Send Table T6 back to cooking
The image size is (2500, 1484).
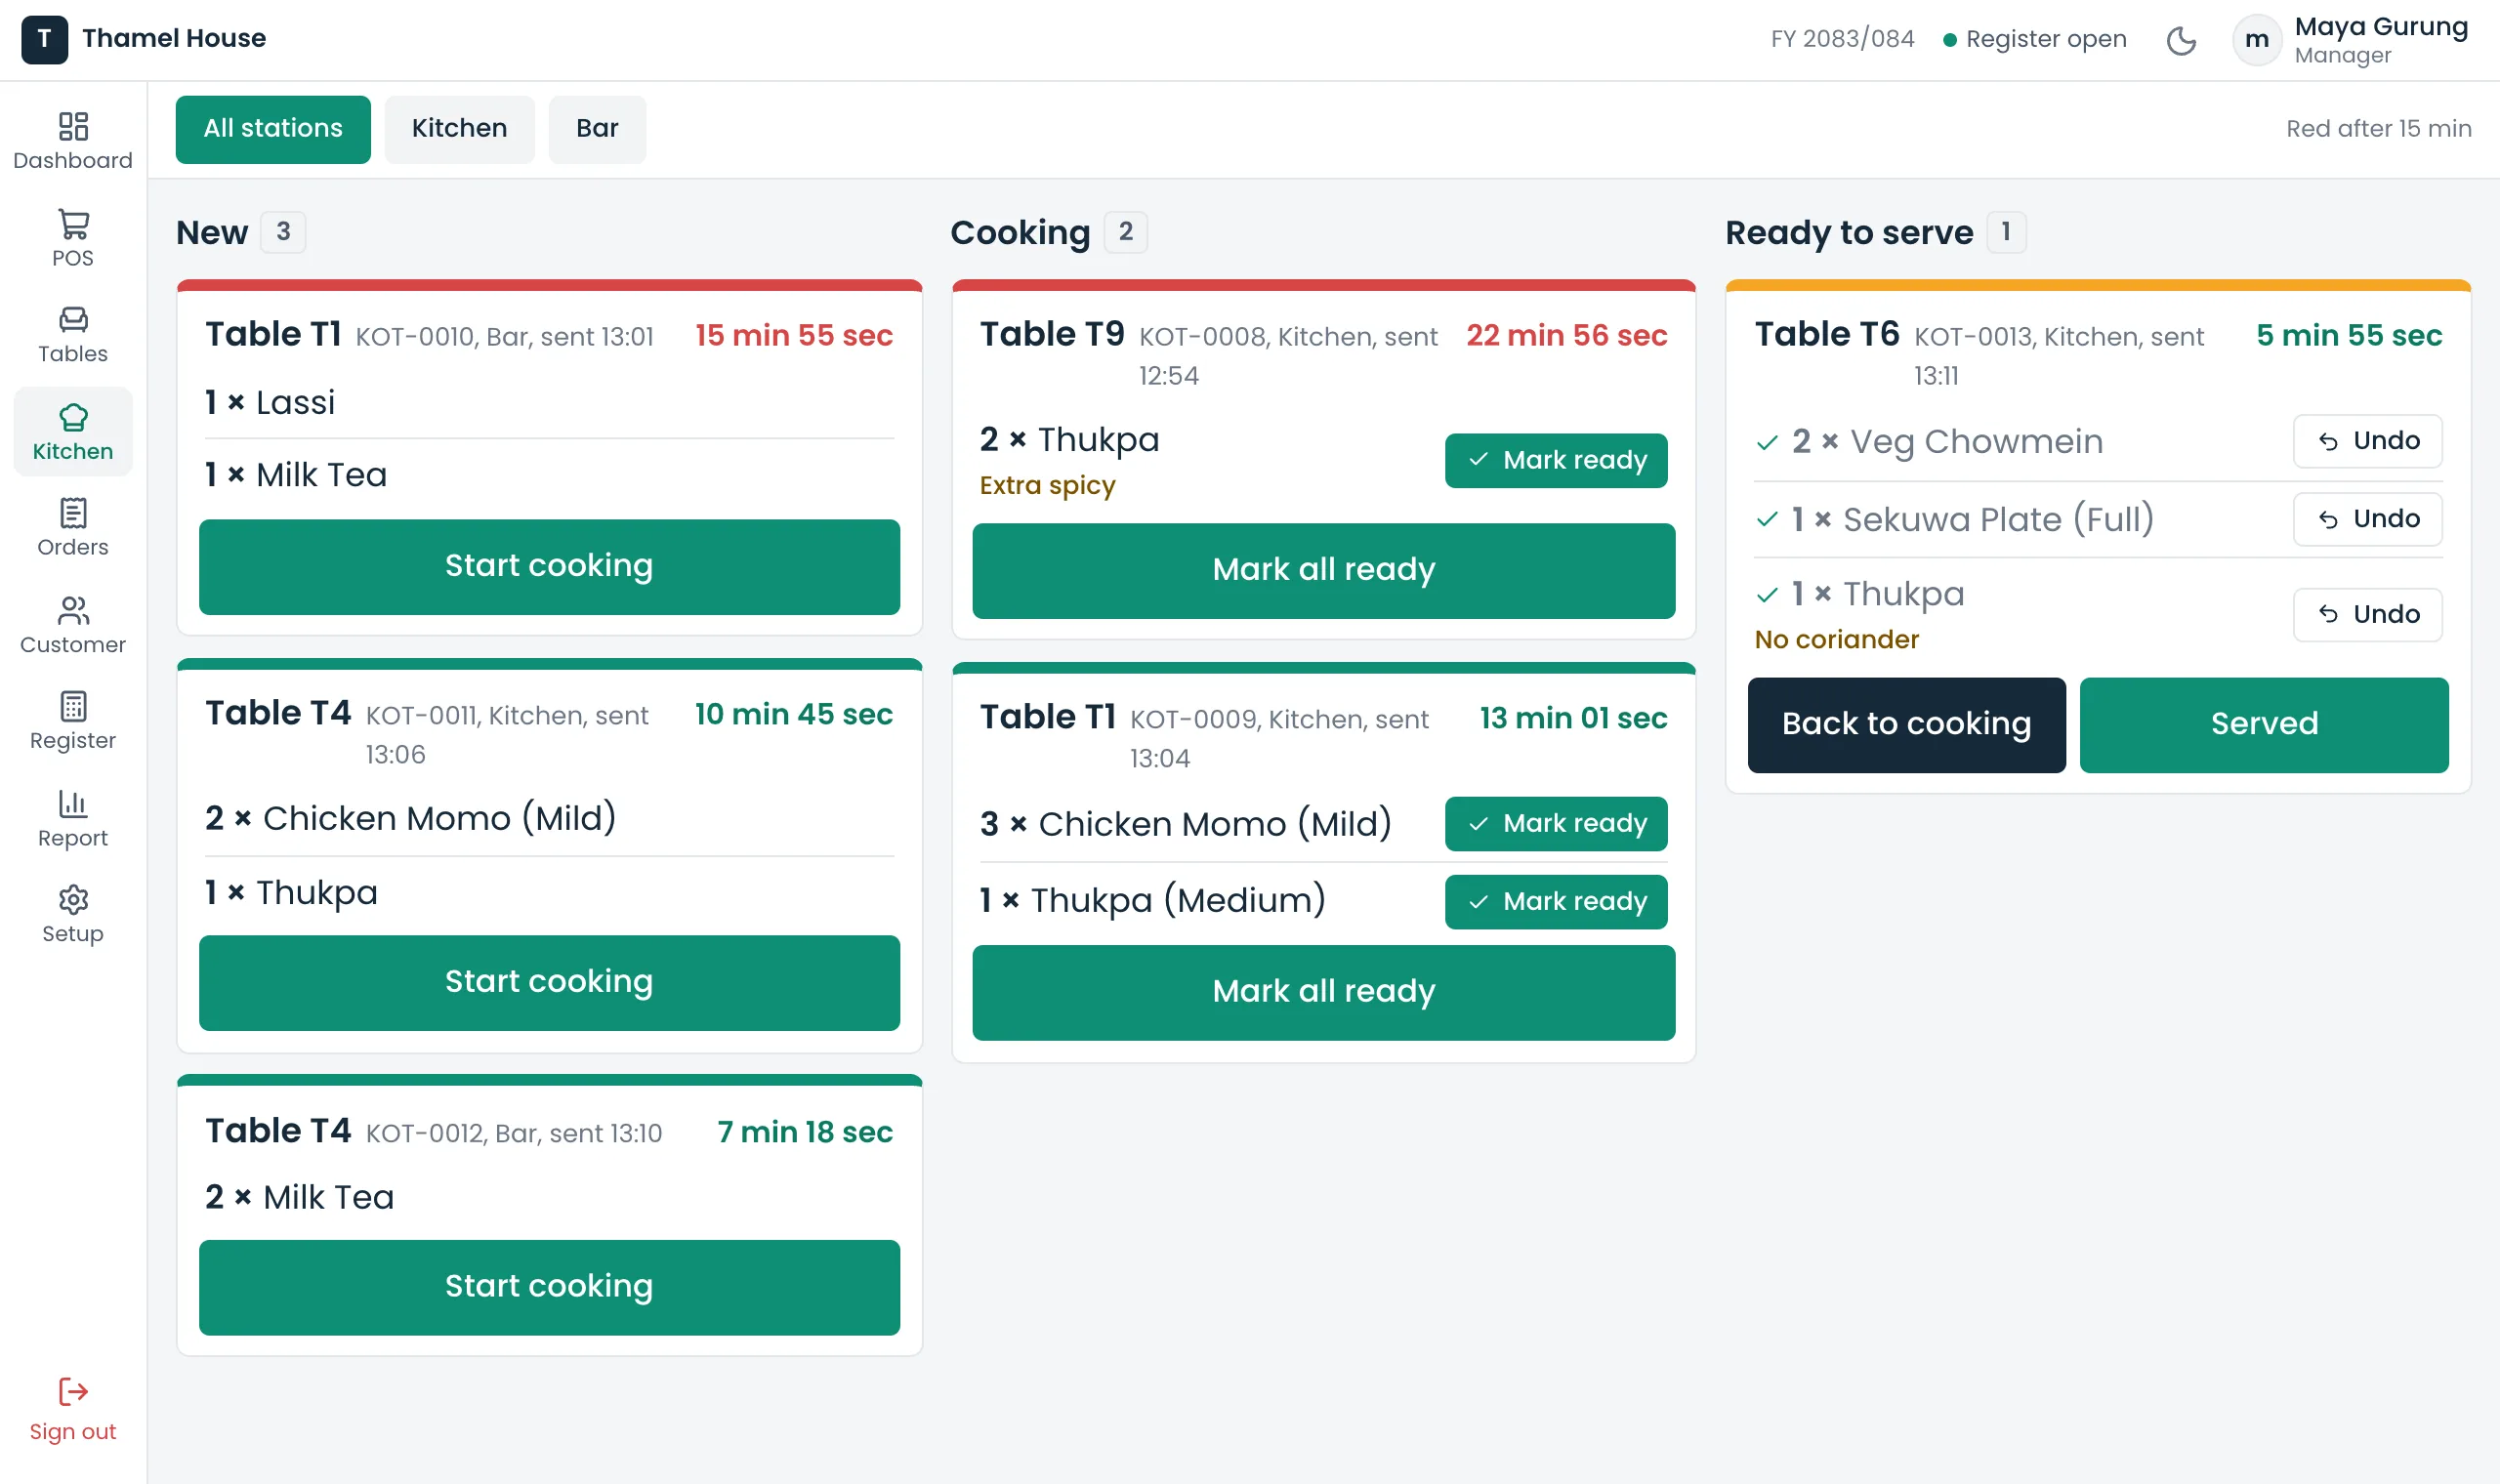tap(1907, 724)
